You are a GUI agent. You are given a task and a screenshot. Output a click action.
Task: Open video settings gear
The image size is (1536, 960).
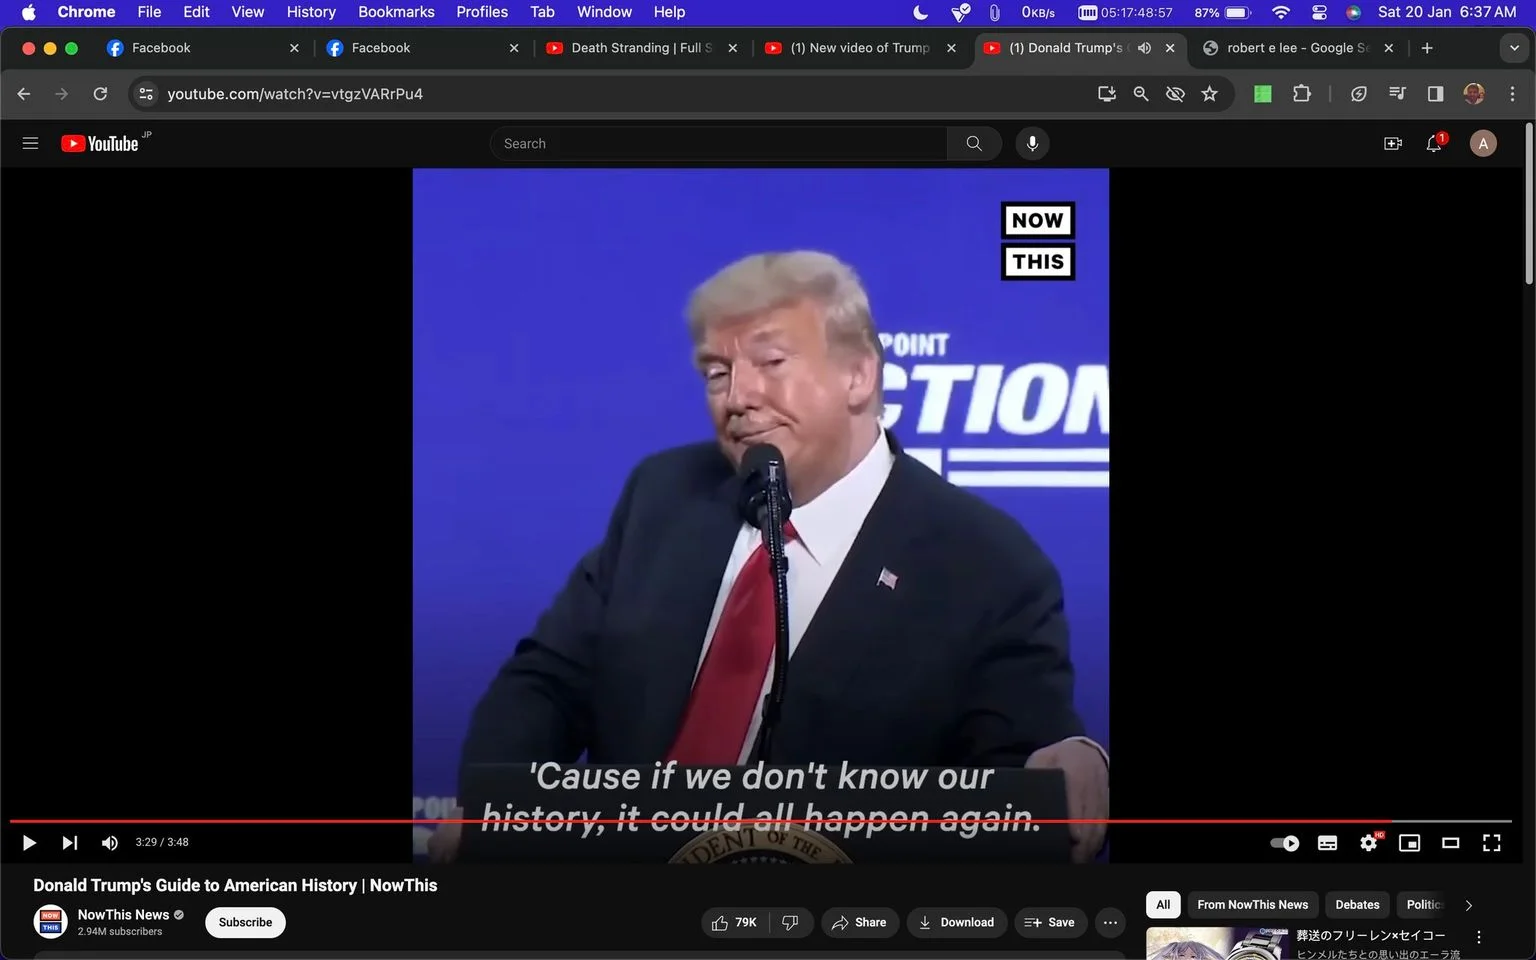tap(1369, 843)
